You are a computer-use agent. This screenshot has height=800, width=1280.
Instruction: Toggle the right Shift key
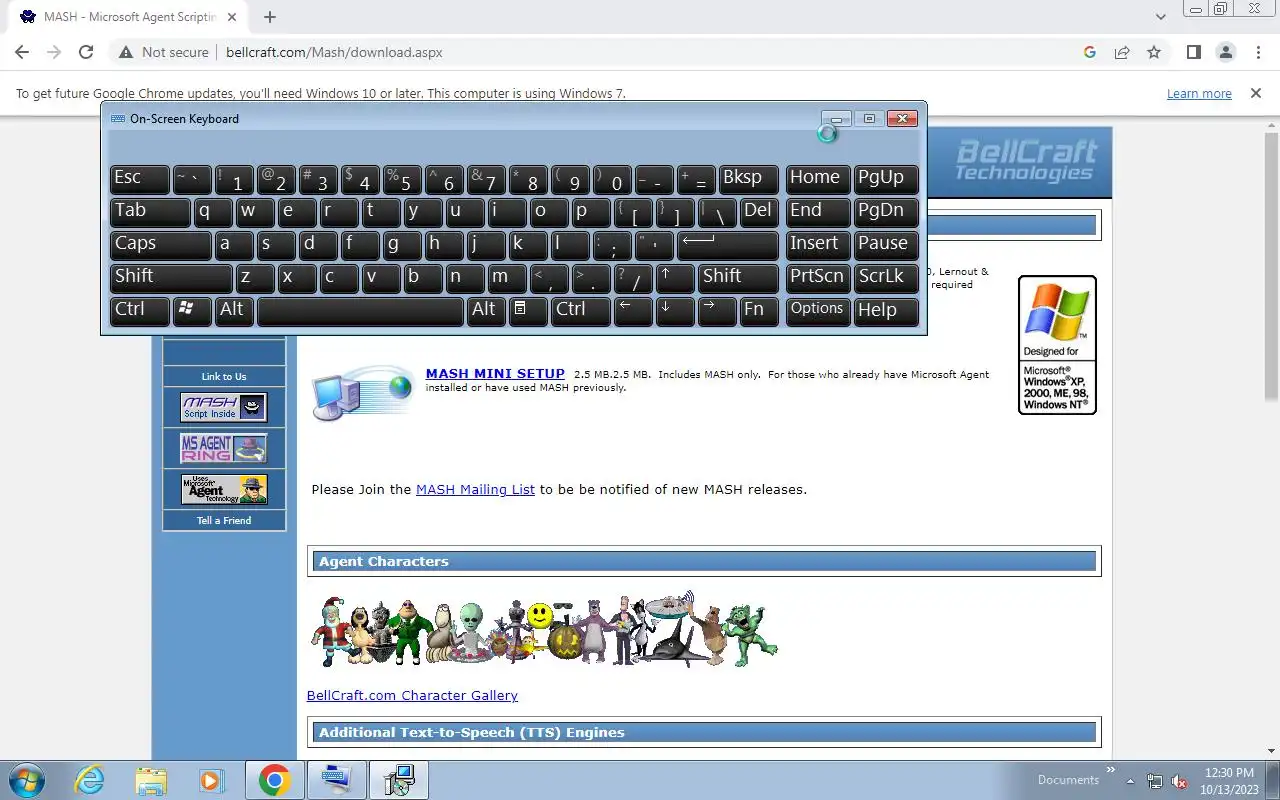[738, 278]
